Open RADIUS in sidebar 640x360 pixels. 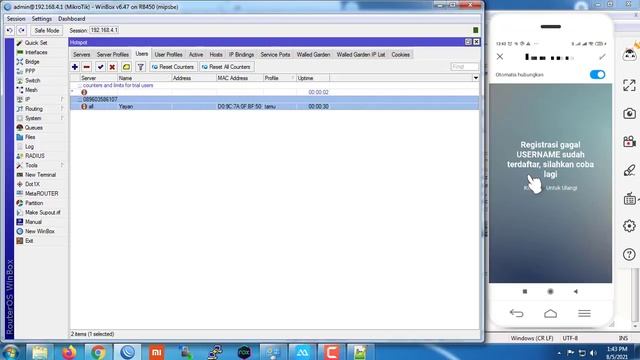[35, 156]
